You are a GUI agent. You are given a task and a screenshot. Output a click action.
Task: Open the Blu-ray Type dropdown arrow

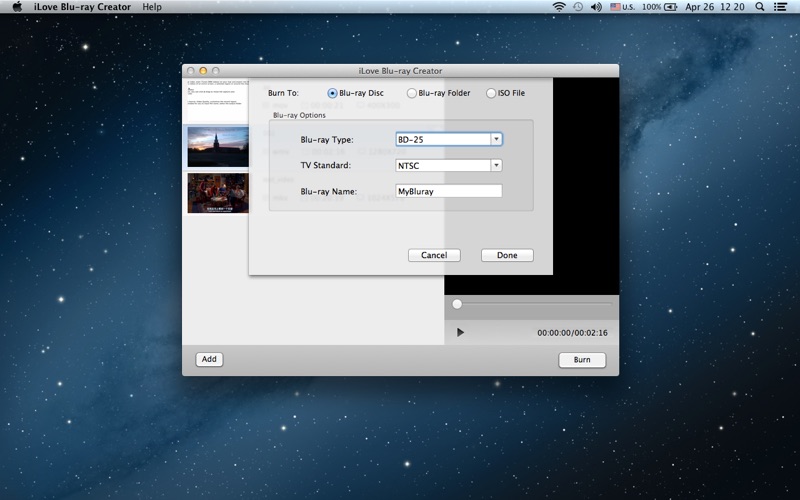(496, 139)
